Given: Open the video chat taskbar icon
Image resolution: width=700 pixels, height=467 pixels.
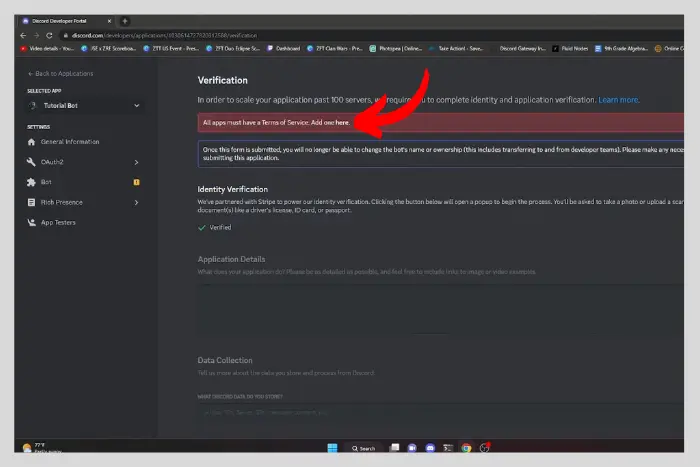Looking at the screenshot, I should [412, 447].
